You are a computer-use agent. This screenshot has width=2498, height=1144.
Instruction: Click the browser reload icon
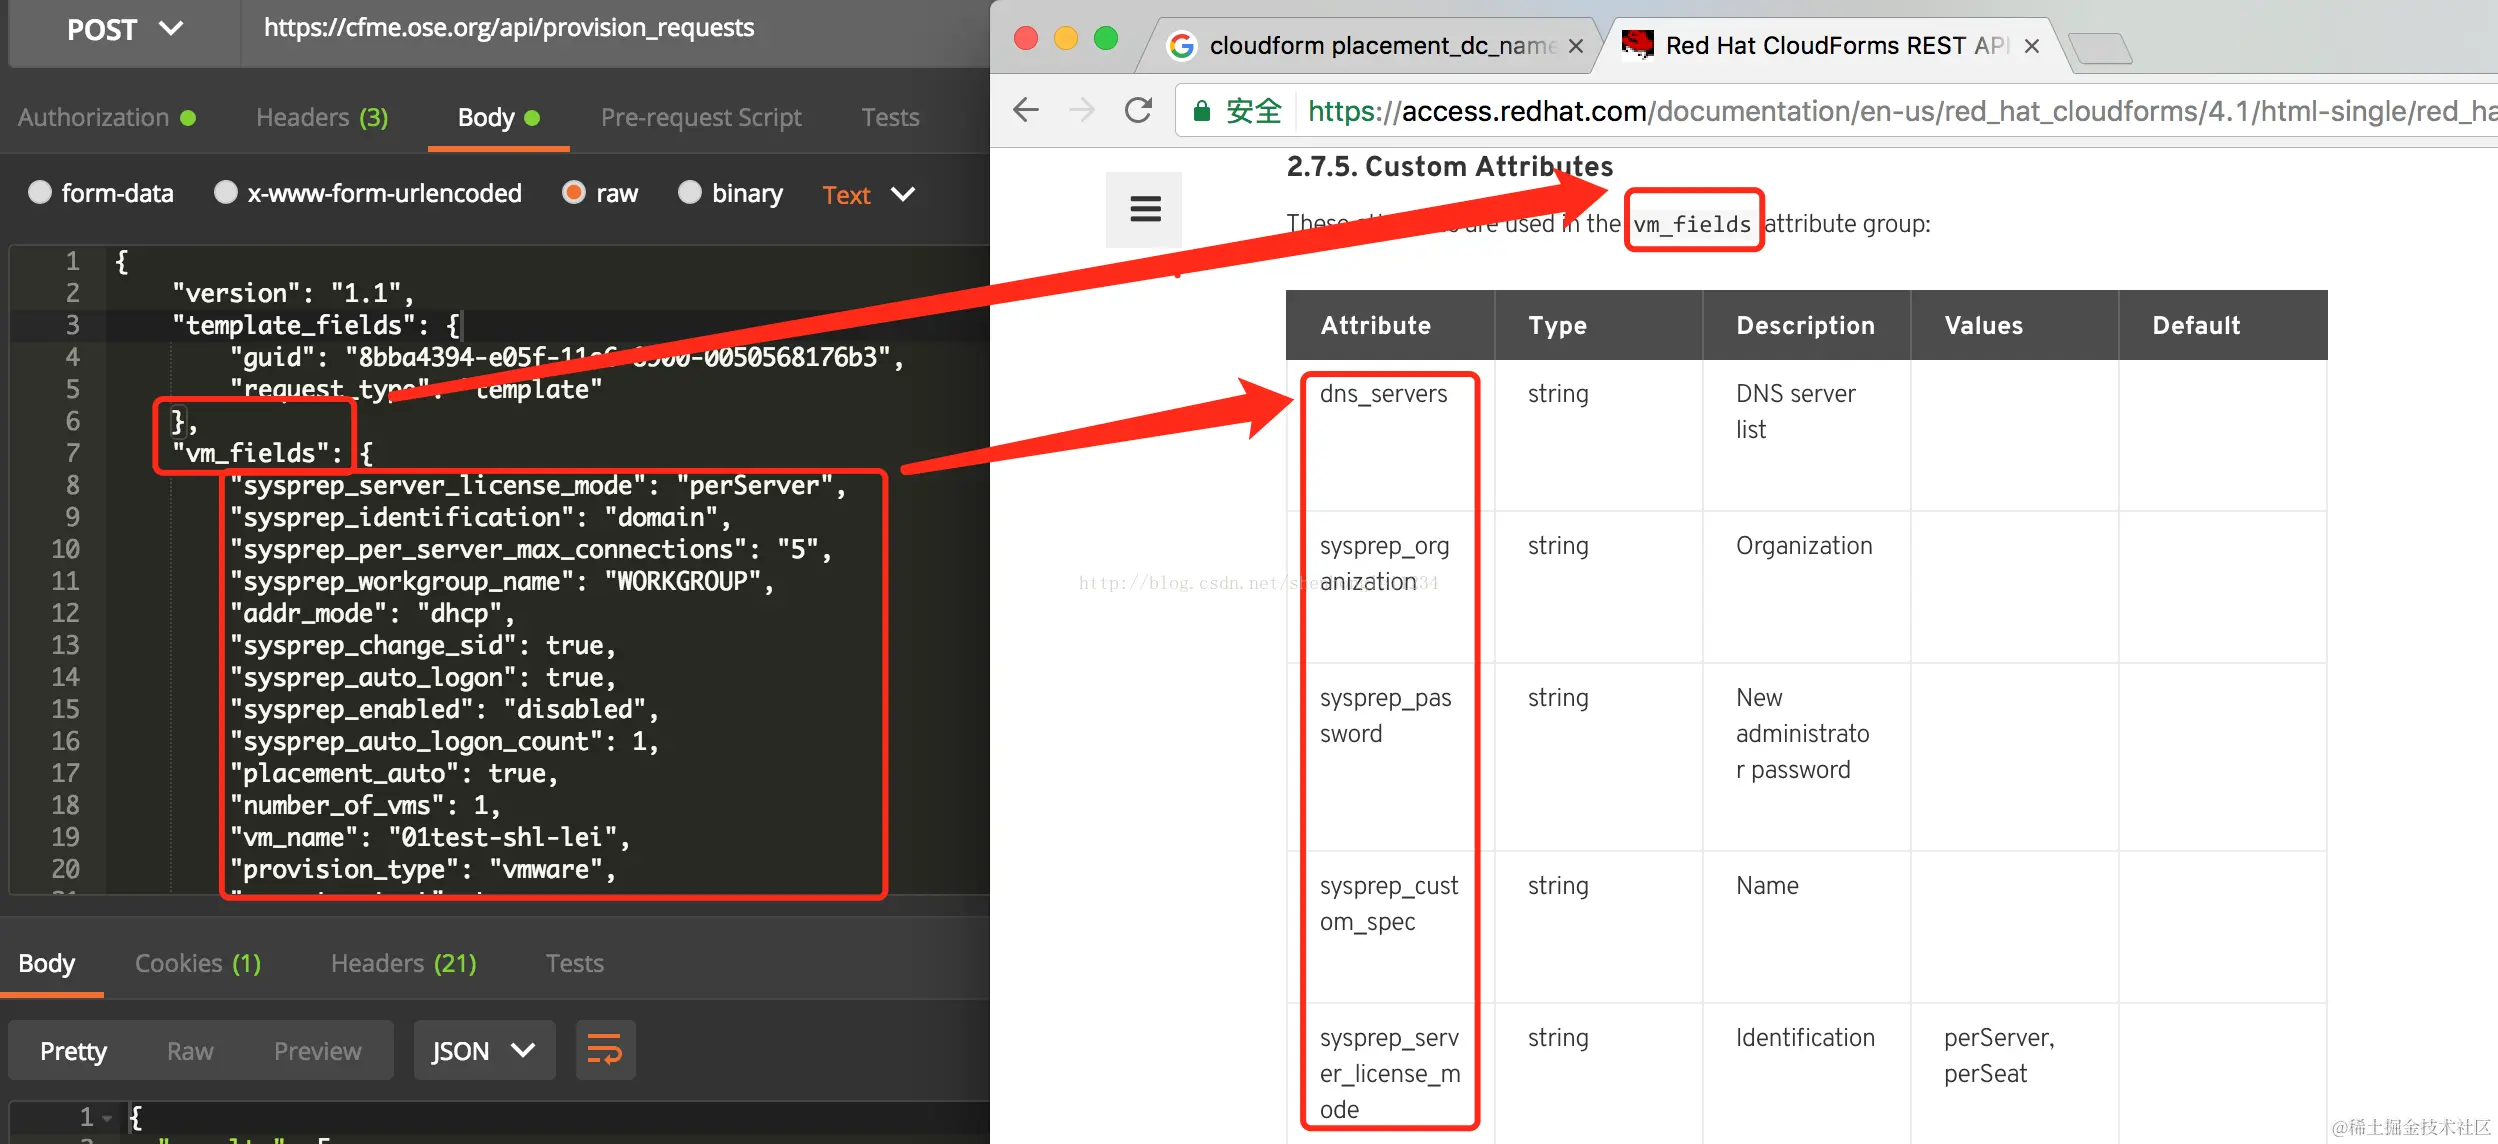point(1138,110)
